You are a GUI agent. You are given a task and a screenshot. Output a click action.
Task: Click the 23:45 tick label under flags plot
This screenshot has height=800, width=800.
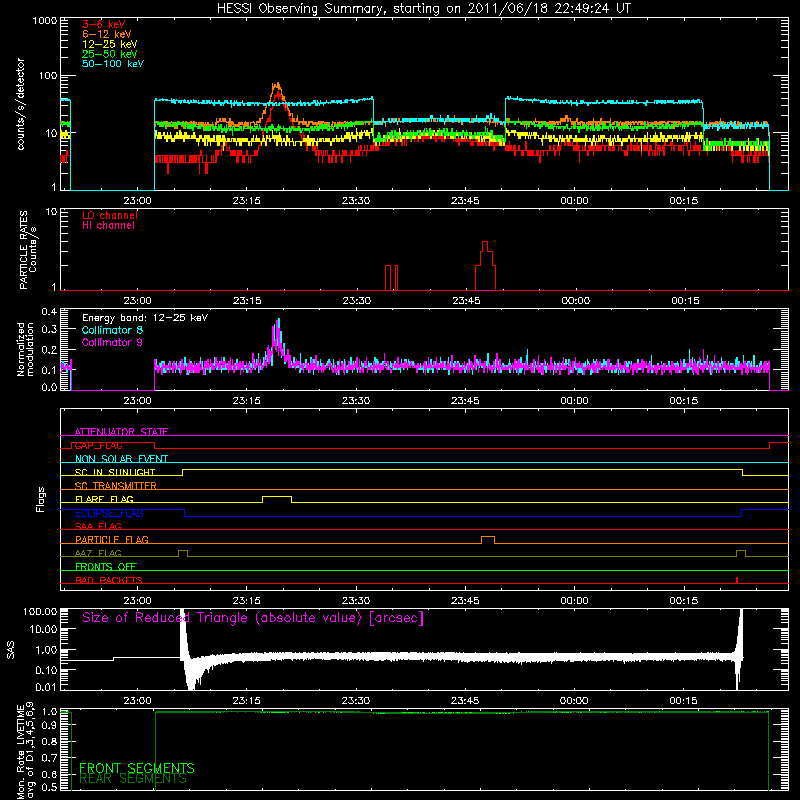pyautogui.click(x=465, y=601)
